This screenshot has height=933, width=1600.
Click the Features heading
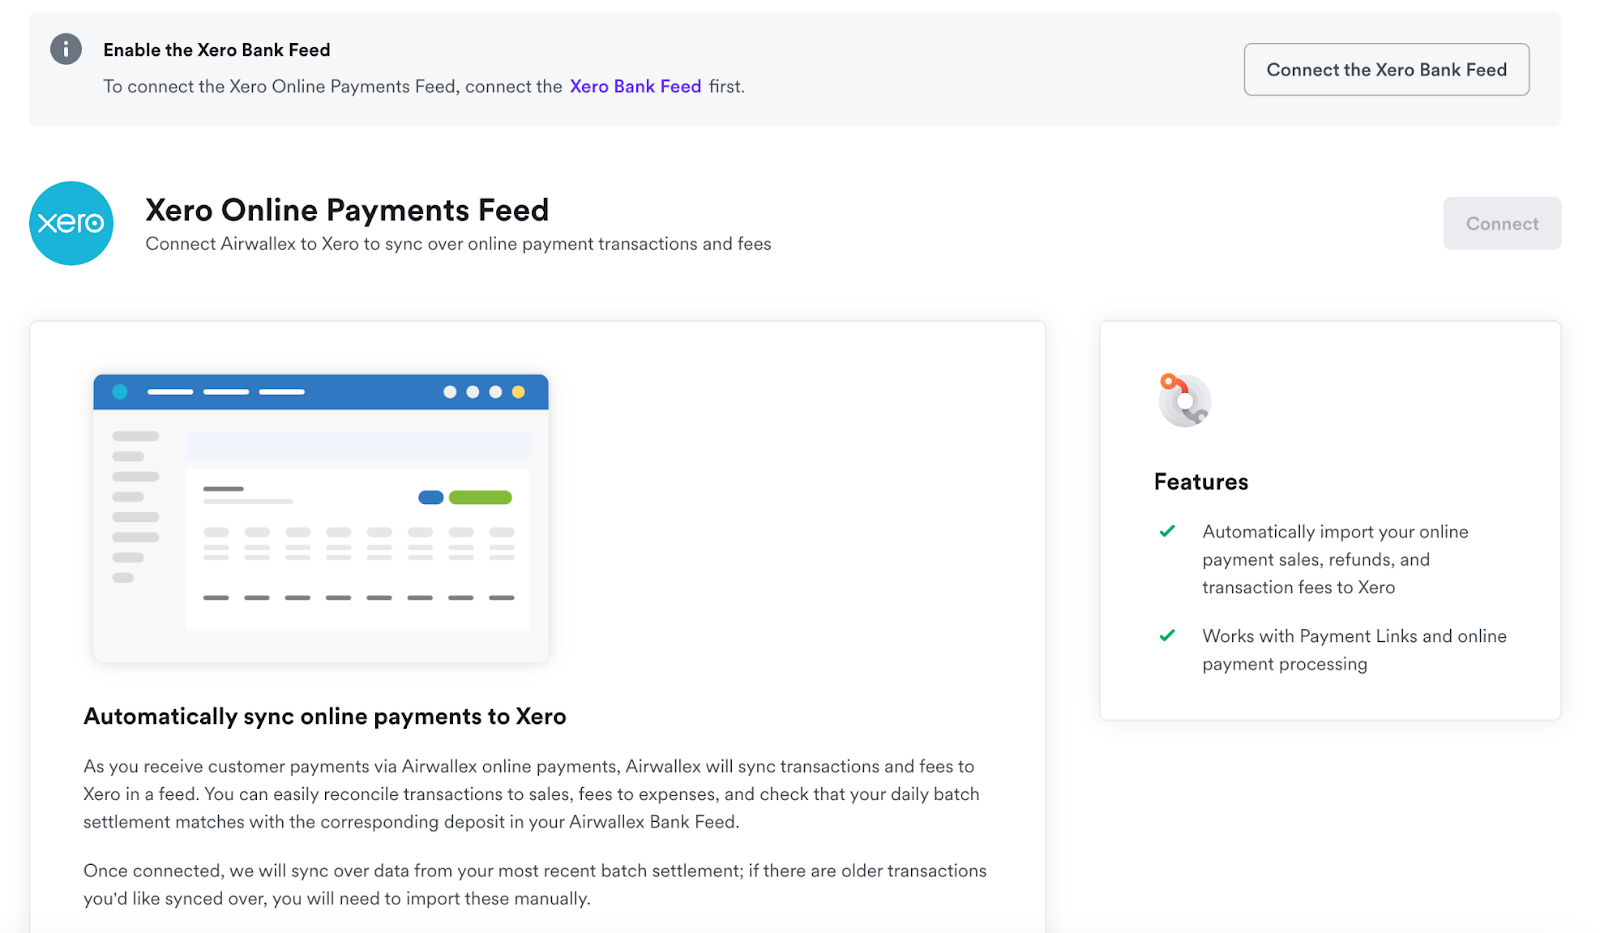[1201, 482]
